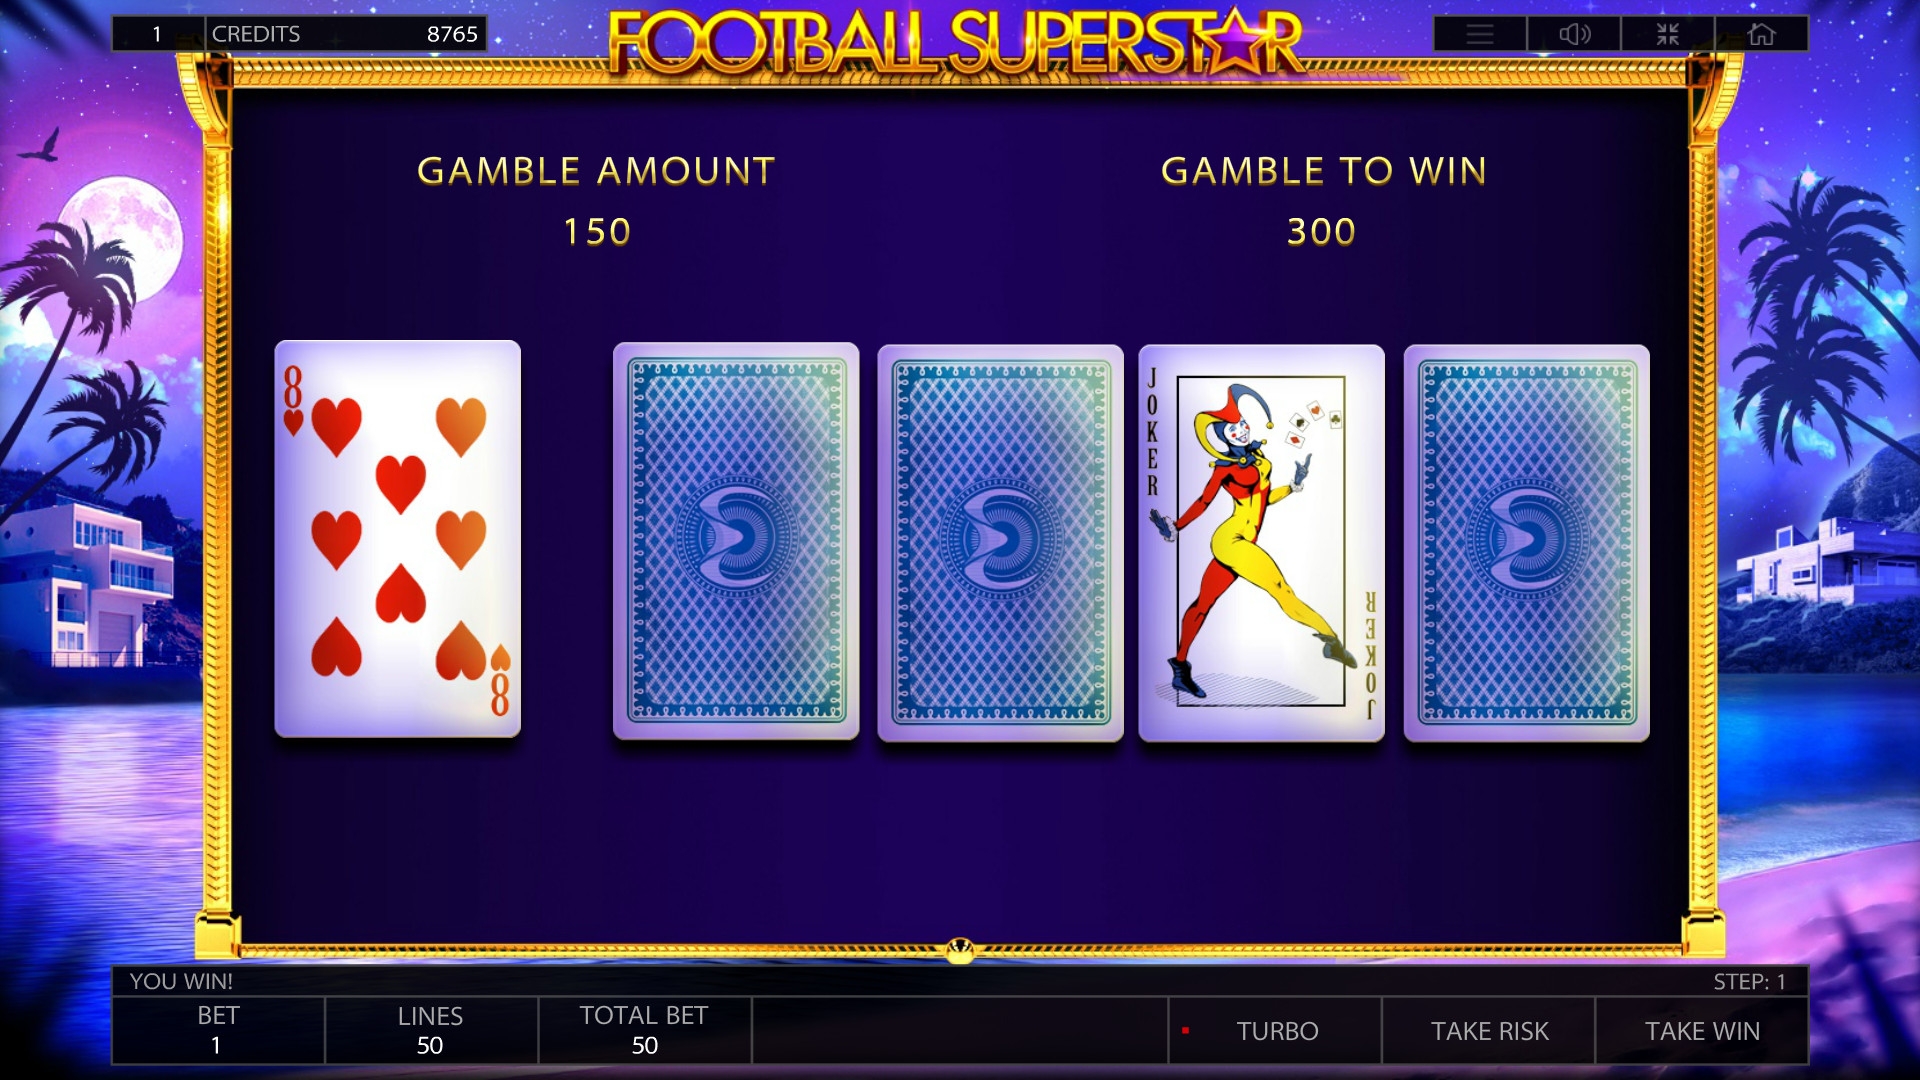
Task: Collect winnings with TAKE WIN
Action: click(x=1702, y=1031)
